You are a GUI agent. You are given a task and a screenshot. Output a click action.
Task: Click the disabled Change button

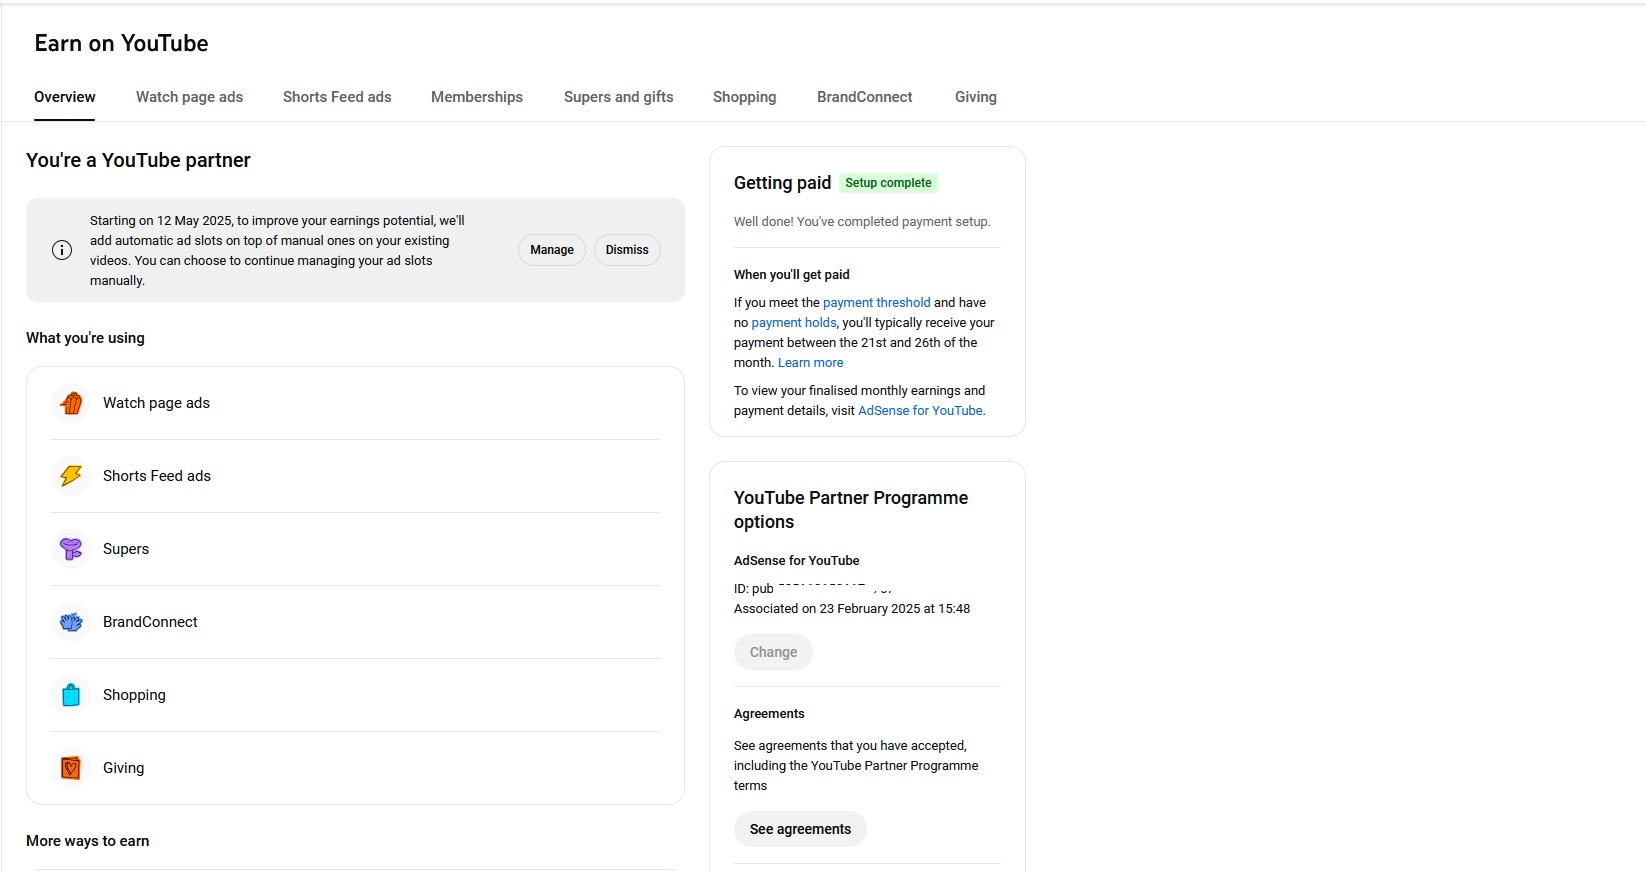774,652
